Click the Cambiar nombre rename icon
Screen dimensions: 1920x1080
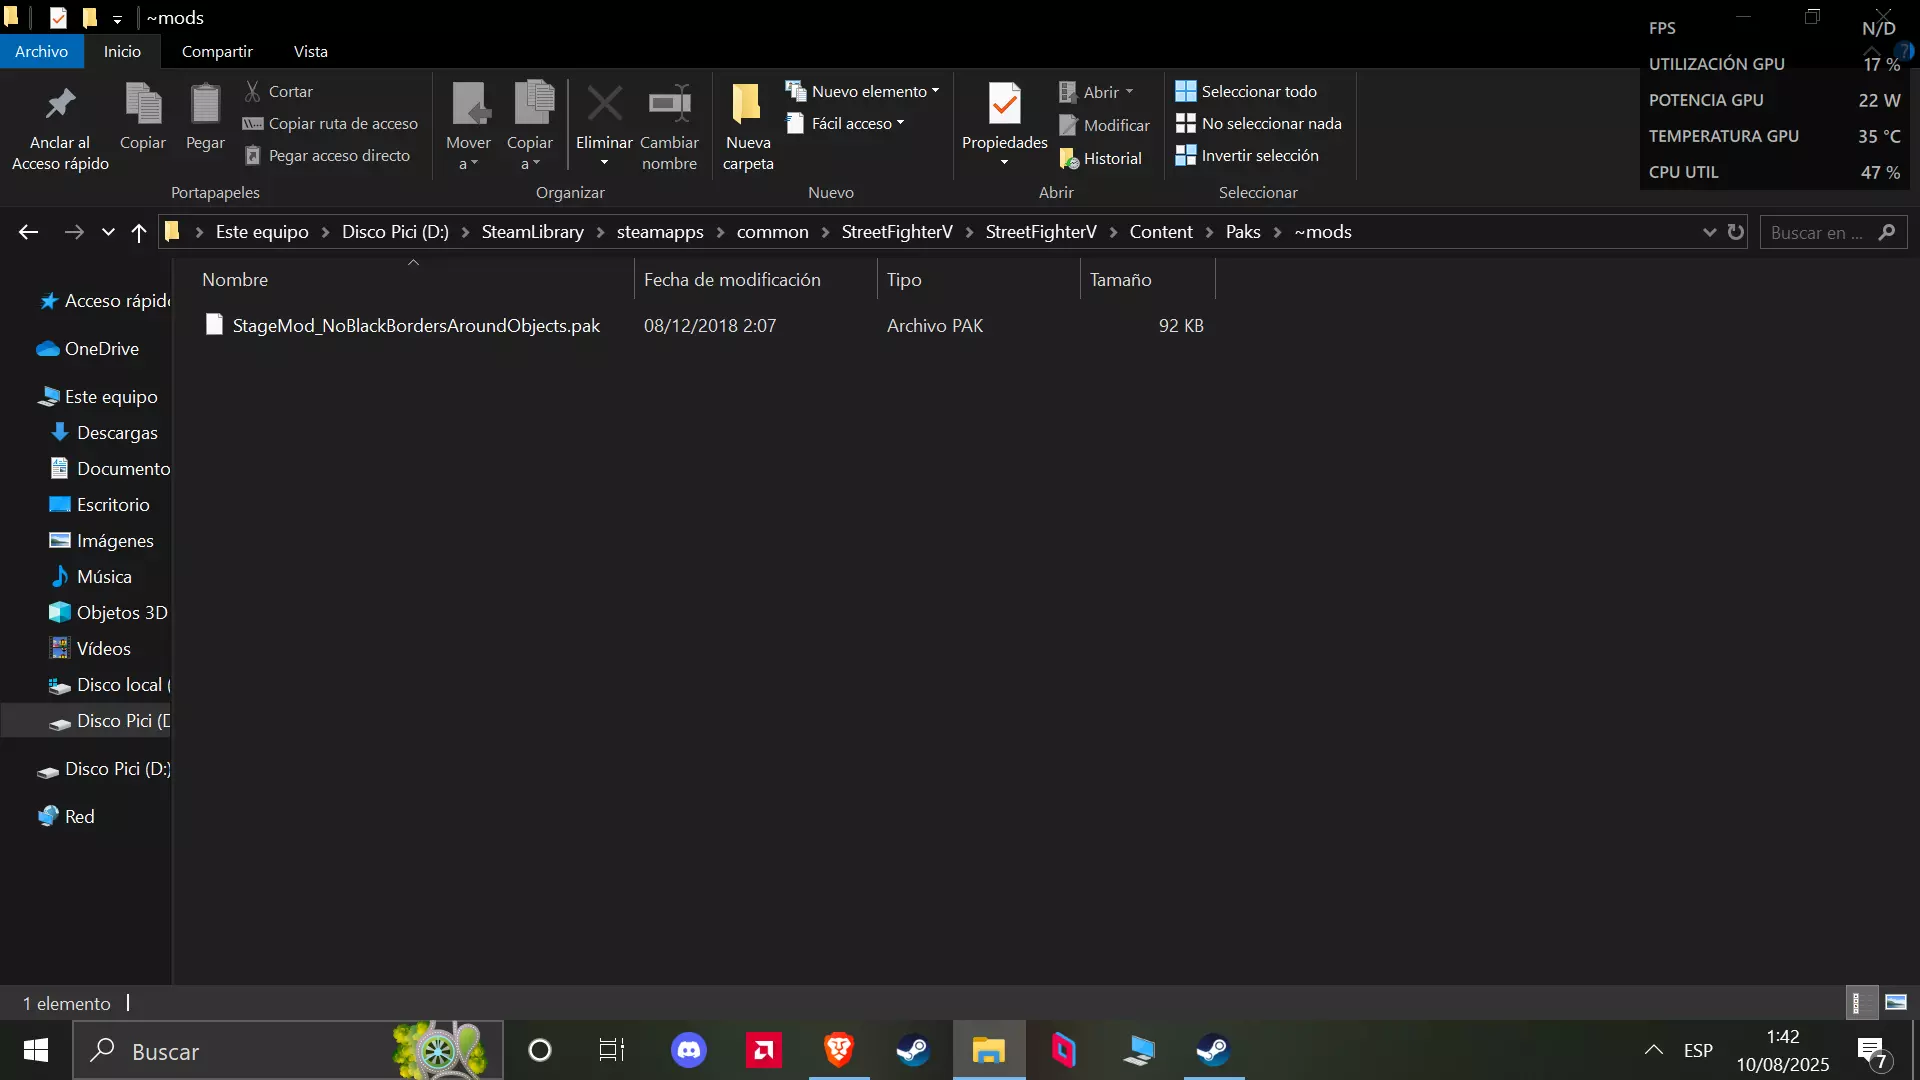click(669, 103)
